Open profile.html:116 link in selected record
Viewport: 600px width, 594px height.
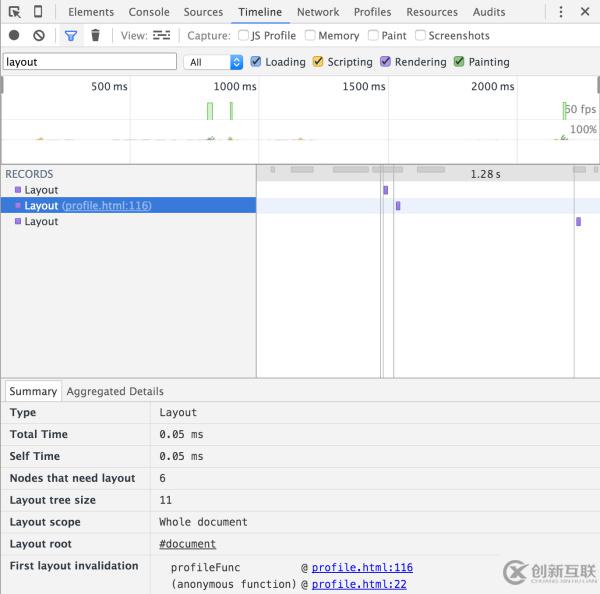click(x=107, y=206)
